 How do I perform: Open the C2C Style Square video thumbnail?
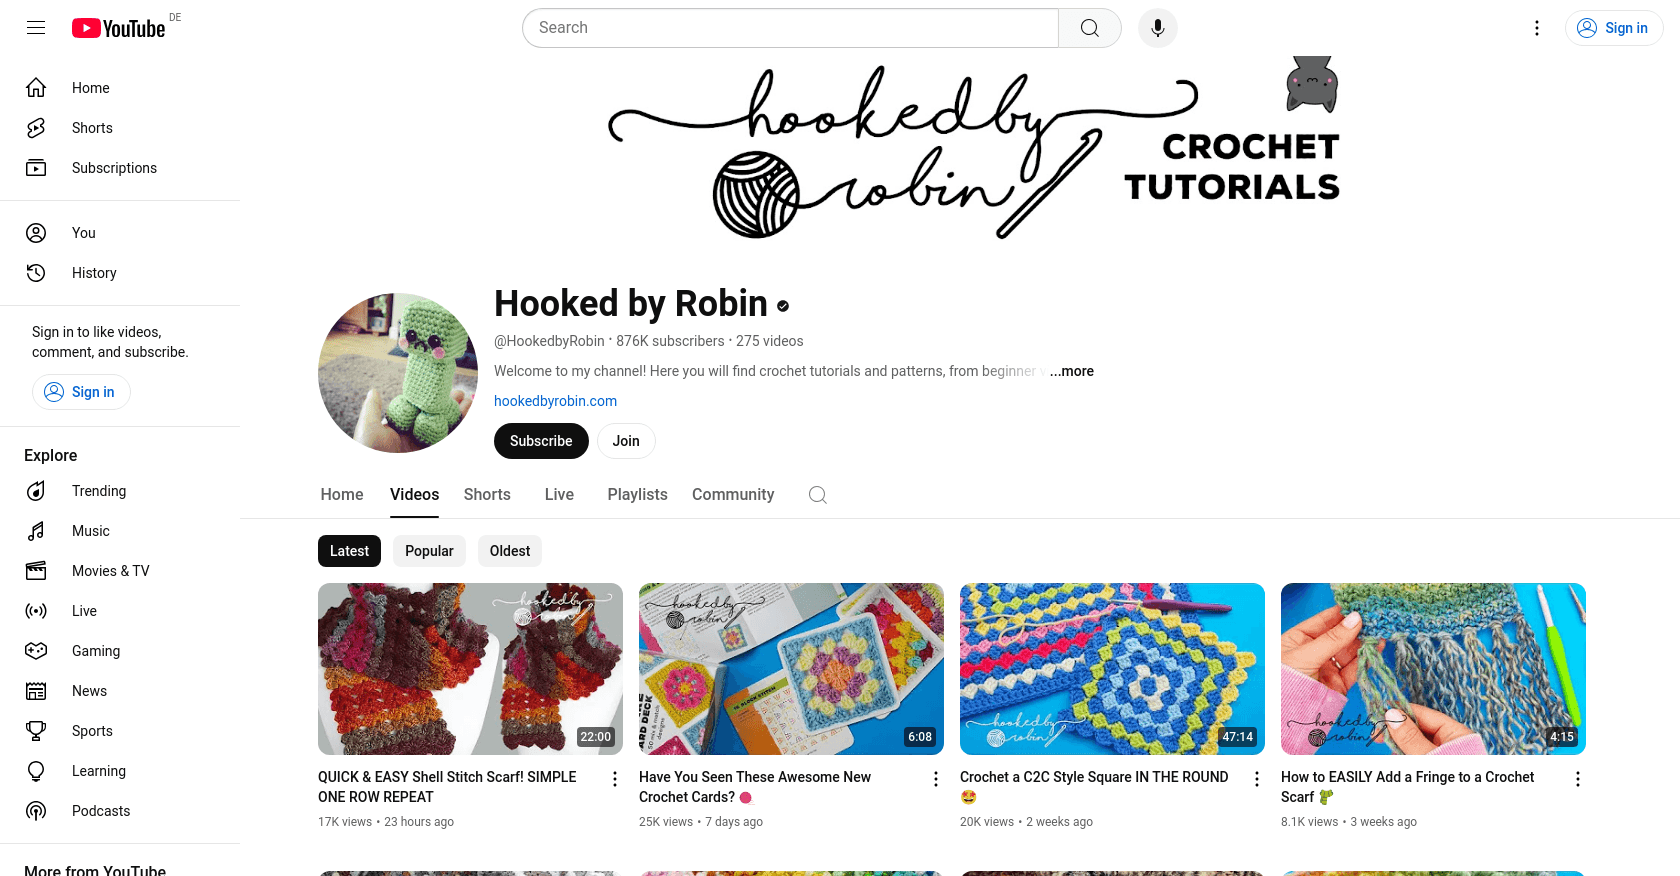pyautogui.click(x=1112, y=669)
